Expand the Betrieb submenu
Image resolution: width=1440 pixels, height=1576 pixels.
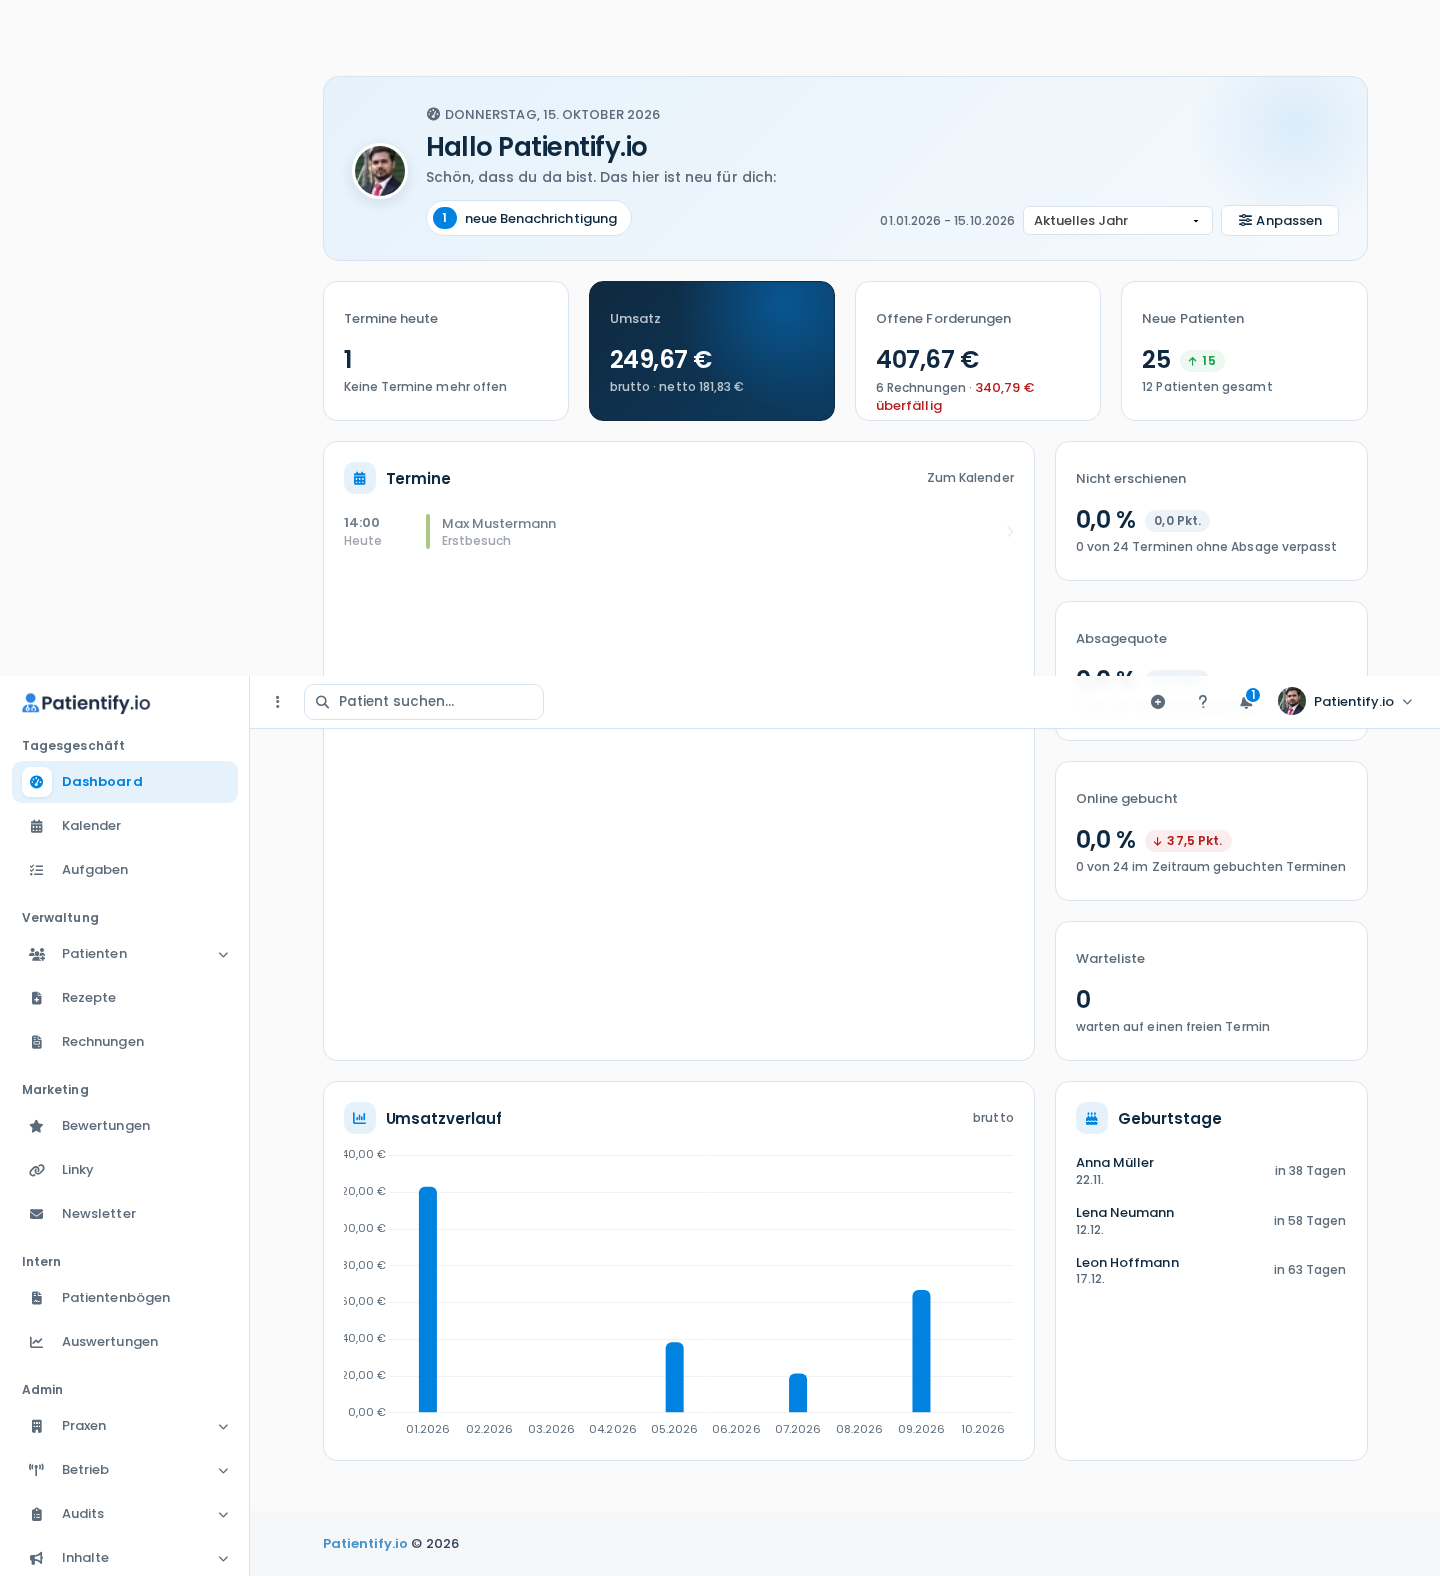[x=125, y=1470]
